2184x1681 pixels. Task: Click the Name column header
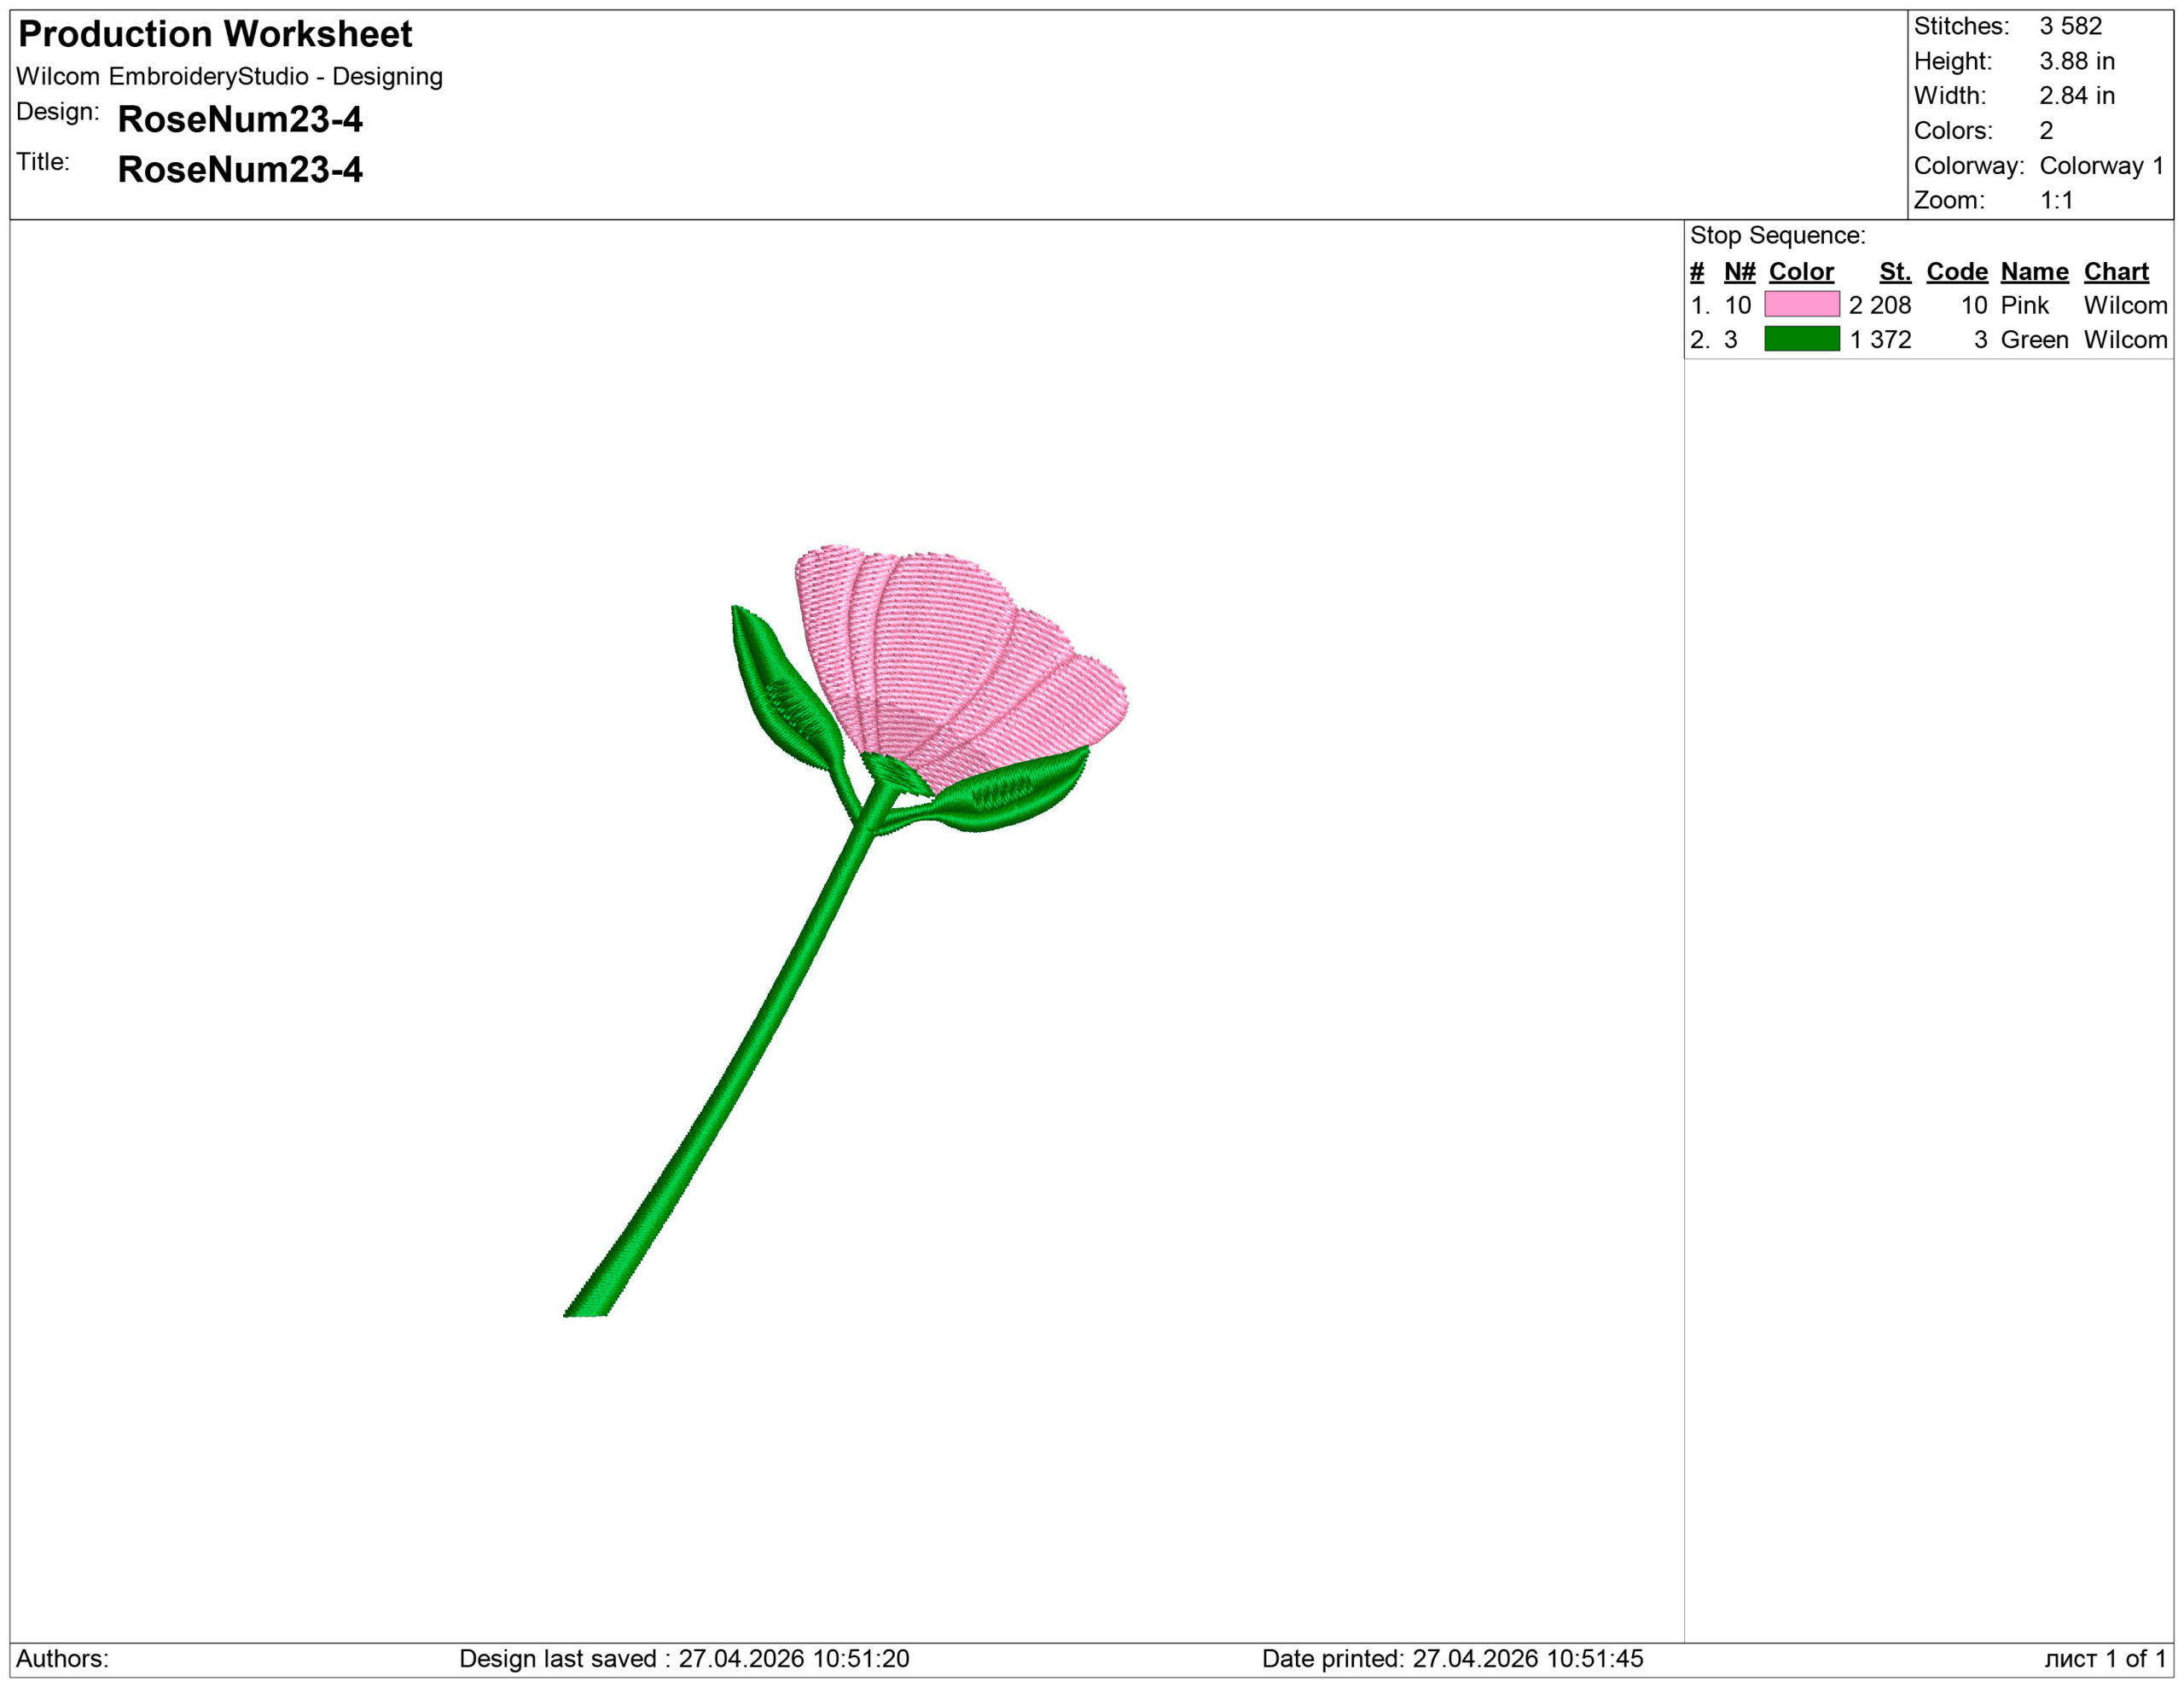click(2034, 271)
